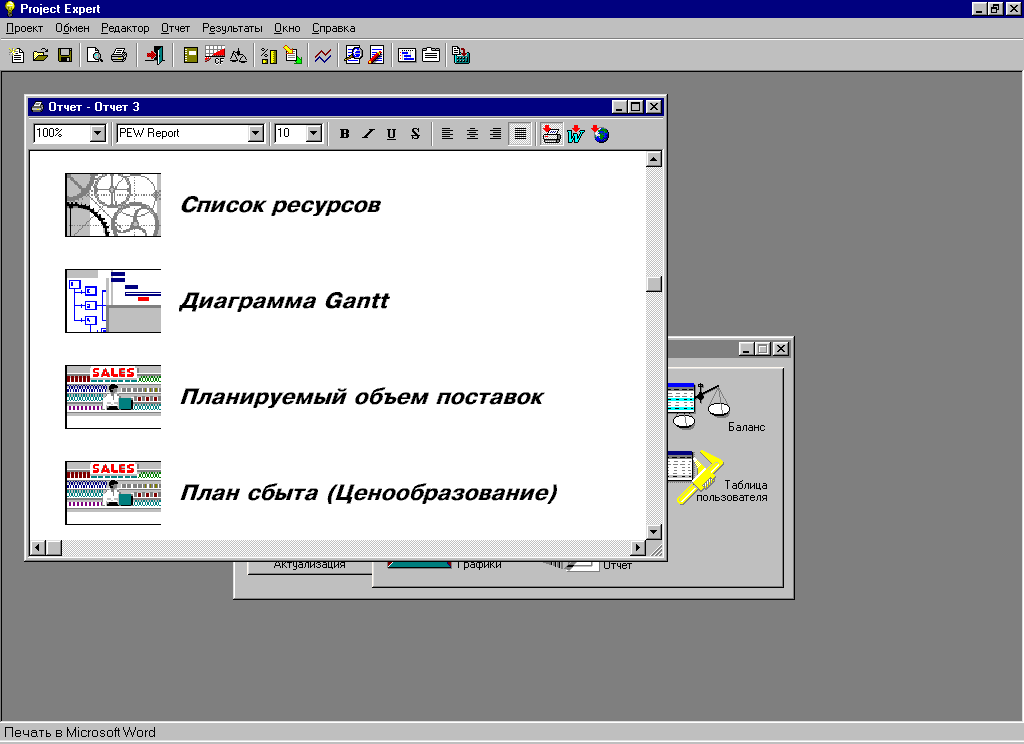
Task: Toggle bold formatting in report toolbar
Action: (x=344, y=134)
